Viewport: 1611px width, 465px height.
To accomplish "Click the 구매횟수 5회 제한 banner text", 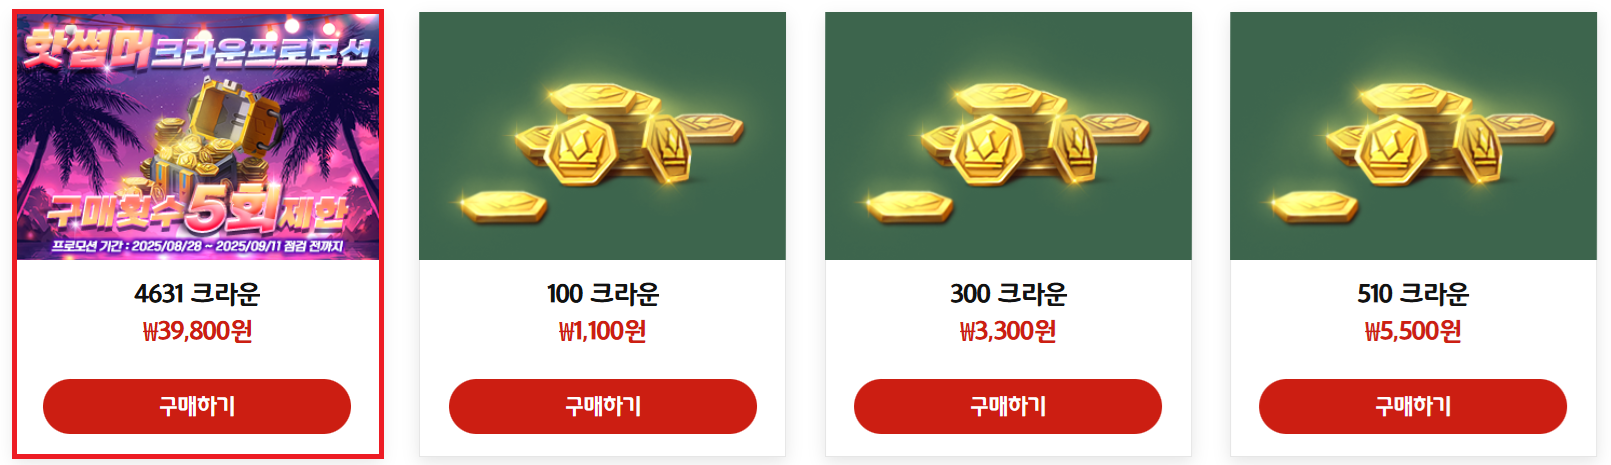I will [x=197, y=209].
